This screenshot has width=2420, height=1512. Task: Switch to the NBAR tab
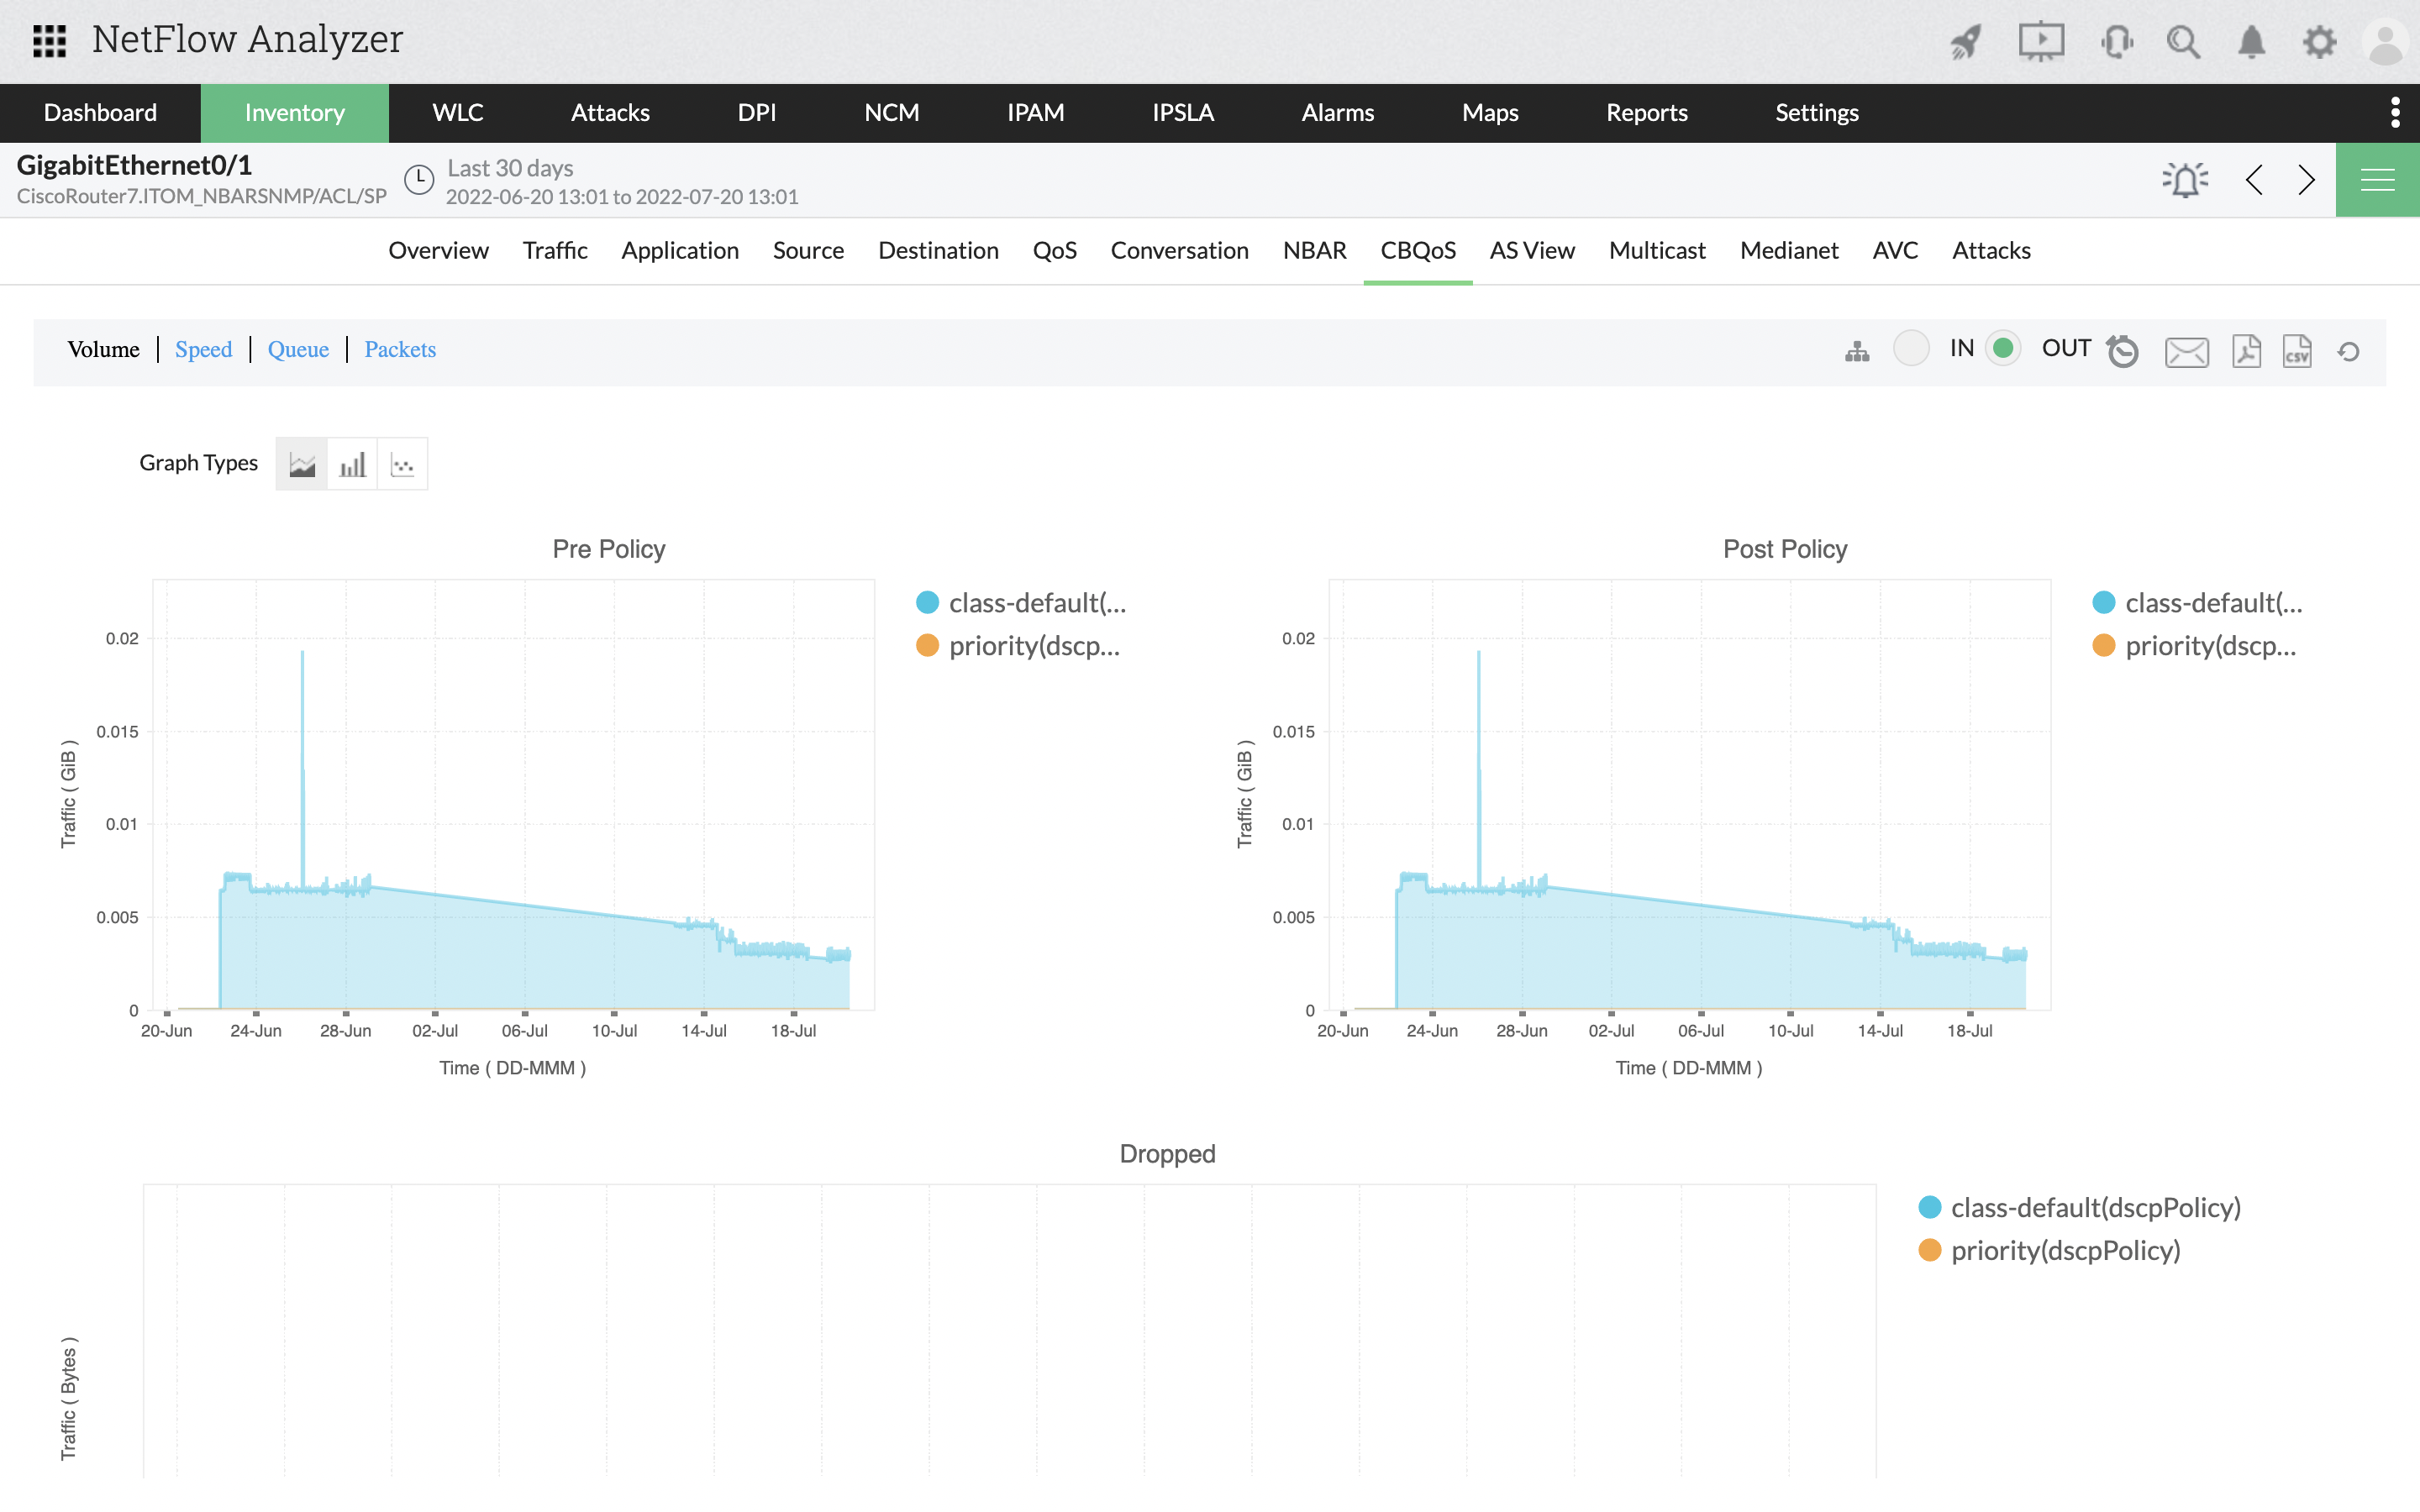1315,251
